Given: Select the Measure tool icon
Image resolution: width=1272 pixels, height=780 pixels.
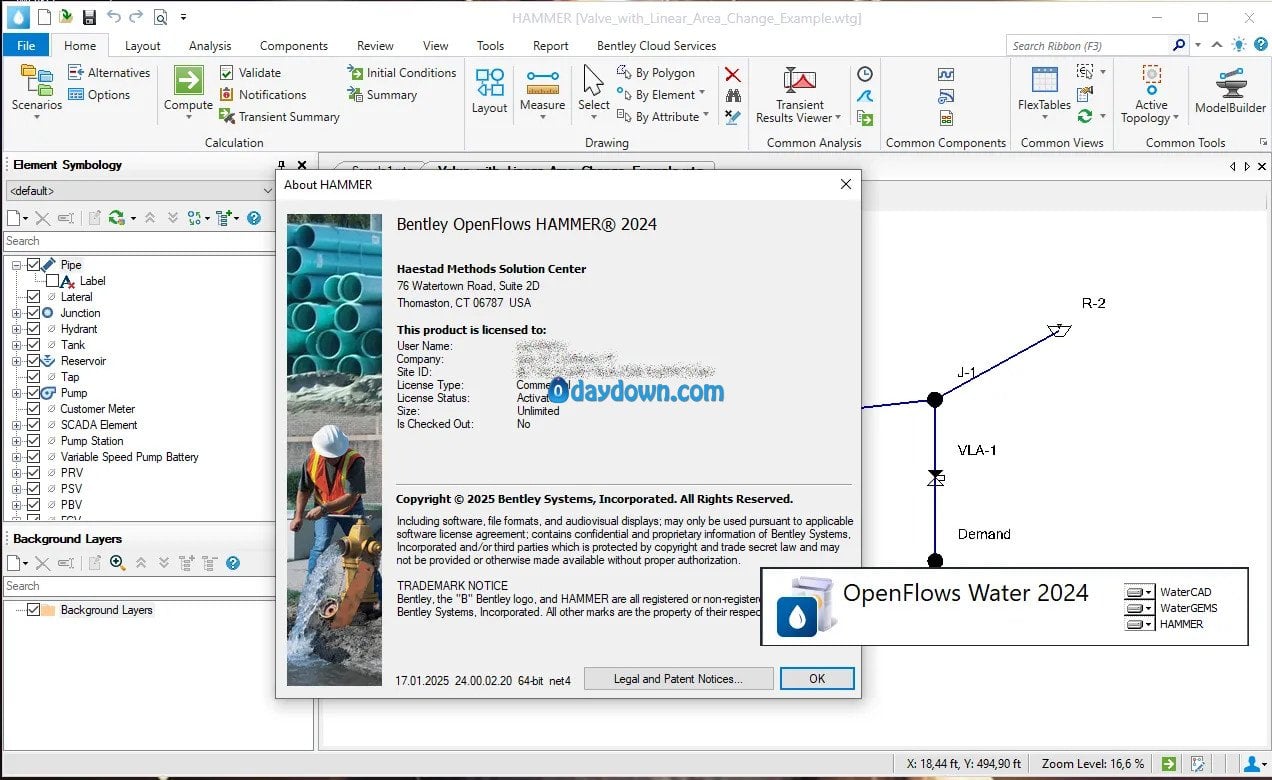Looking at the screenshot, I should tap(542, 80).
